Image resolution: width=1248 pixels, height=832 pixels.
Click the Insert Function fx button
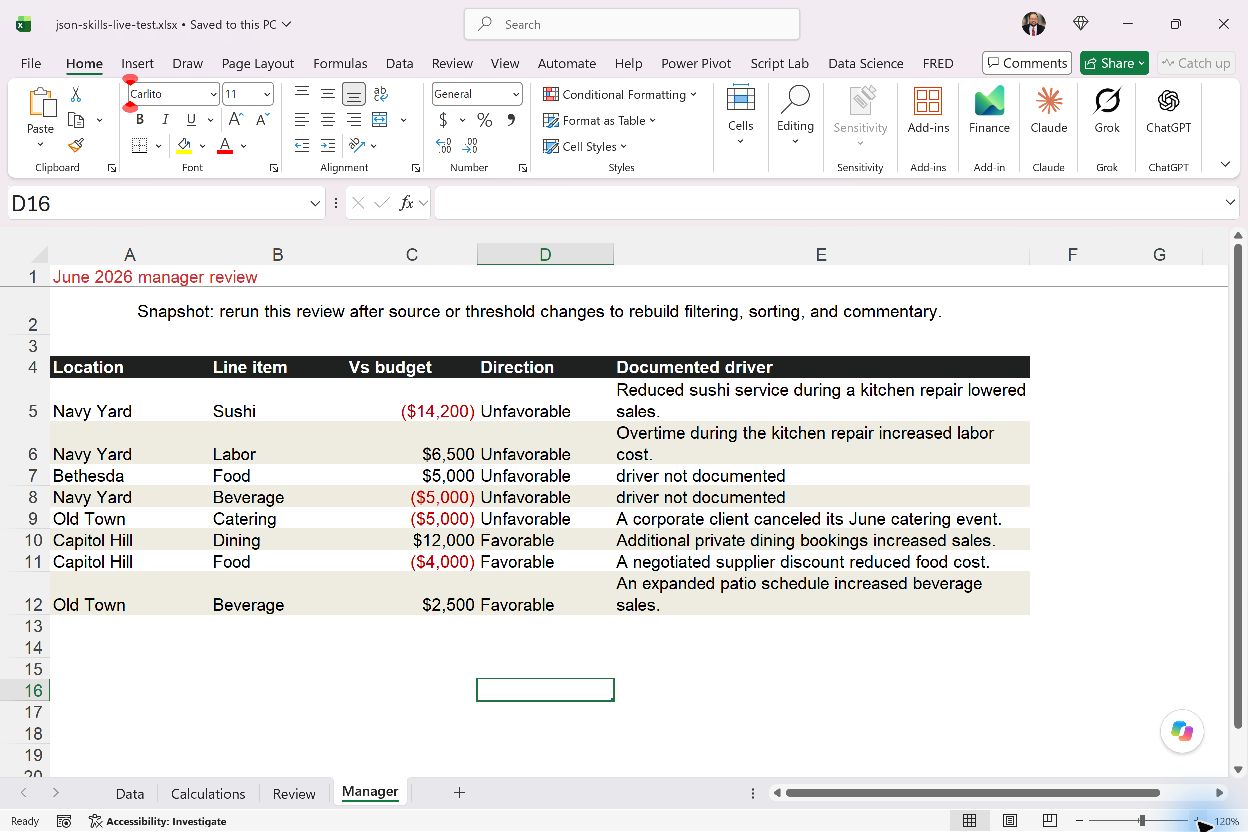(x=406, y=203)
